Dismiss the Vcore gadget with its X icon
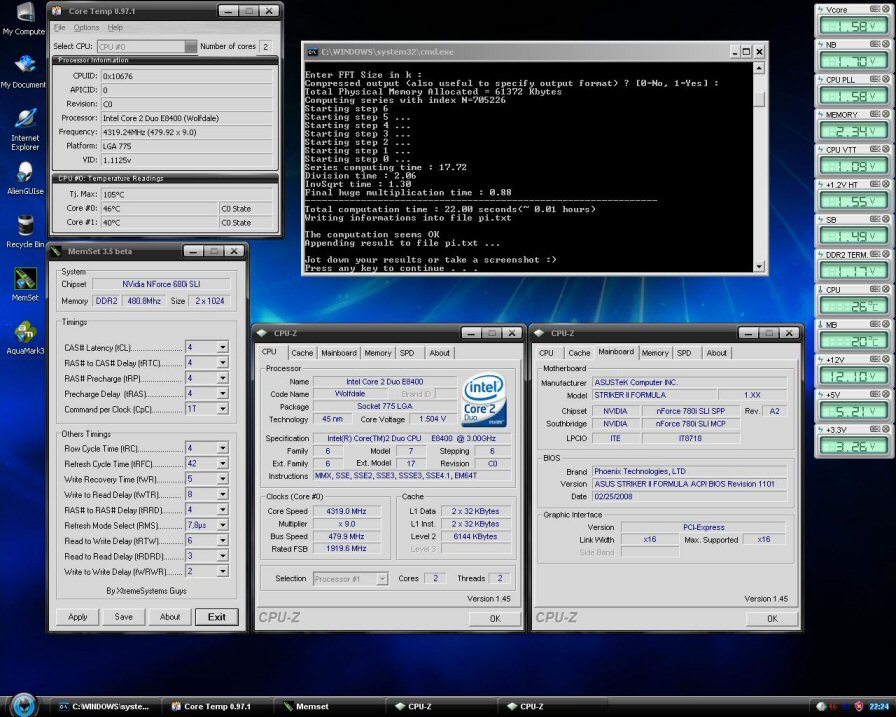896x717 pixels. click(x=886, y=9)
